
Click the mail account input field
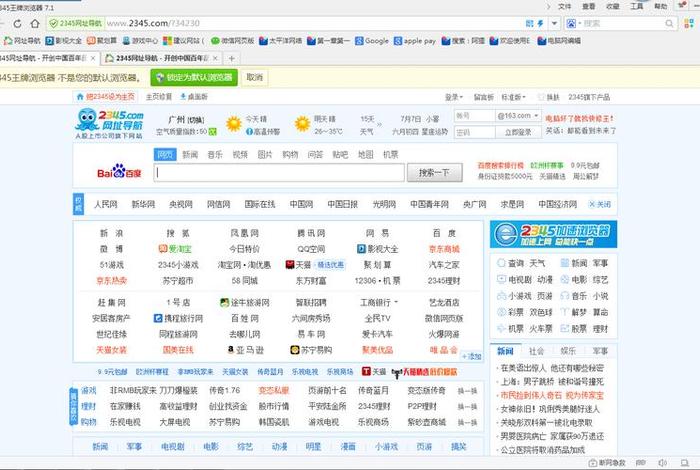coord(474,116)
